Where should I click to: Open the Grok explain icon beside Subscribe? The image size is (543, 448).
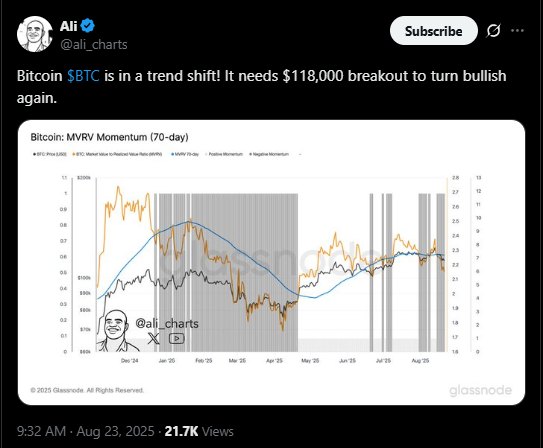(493, 31)
